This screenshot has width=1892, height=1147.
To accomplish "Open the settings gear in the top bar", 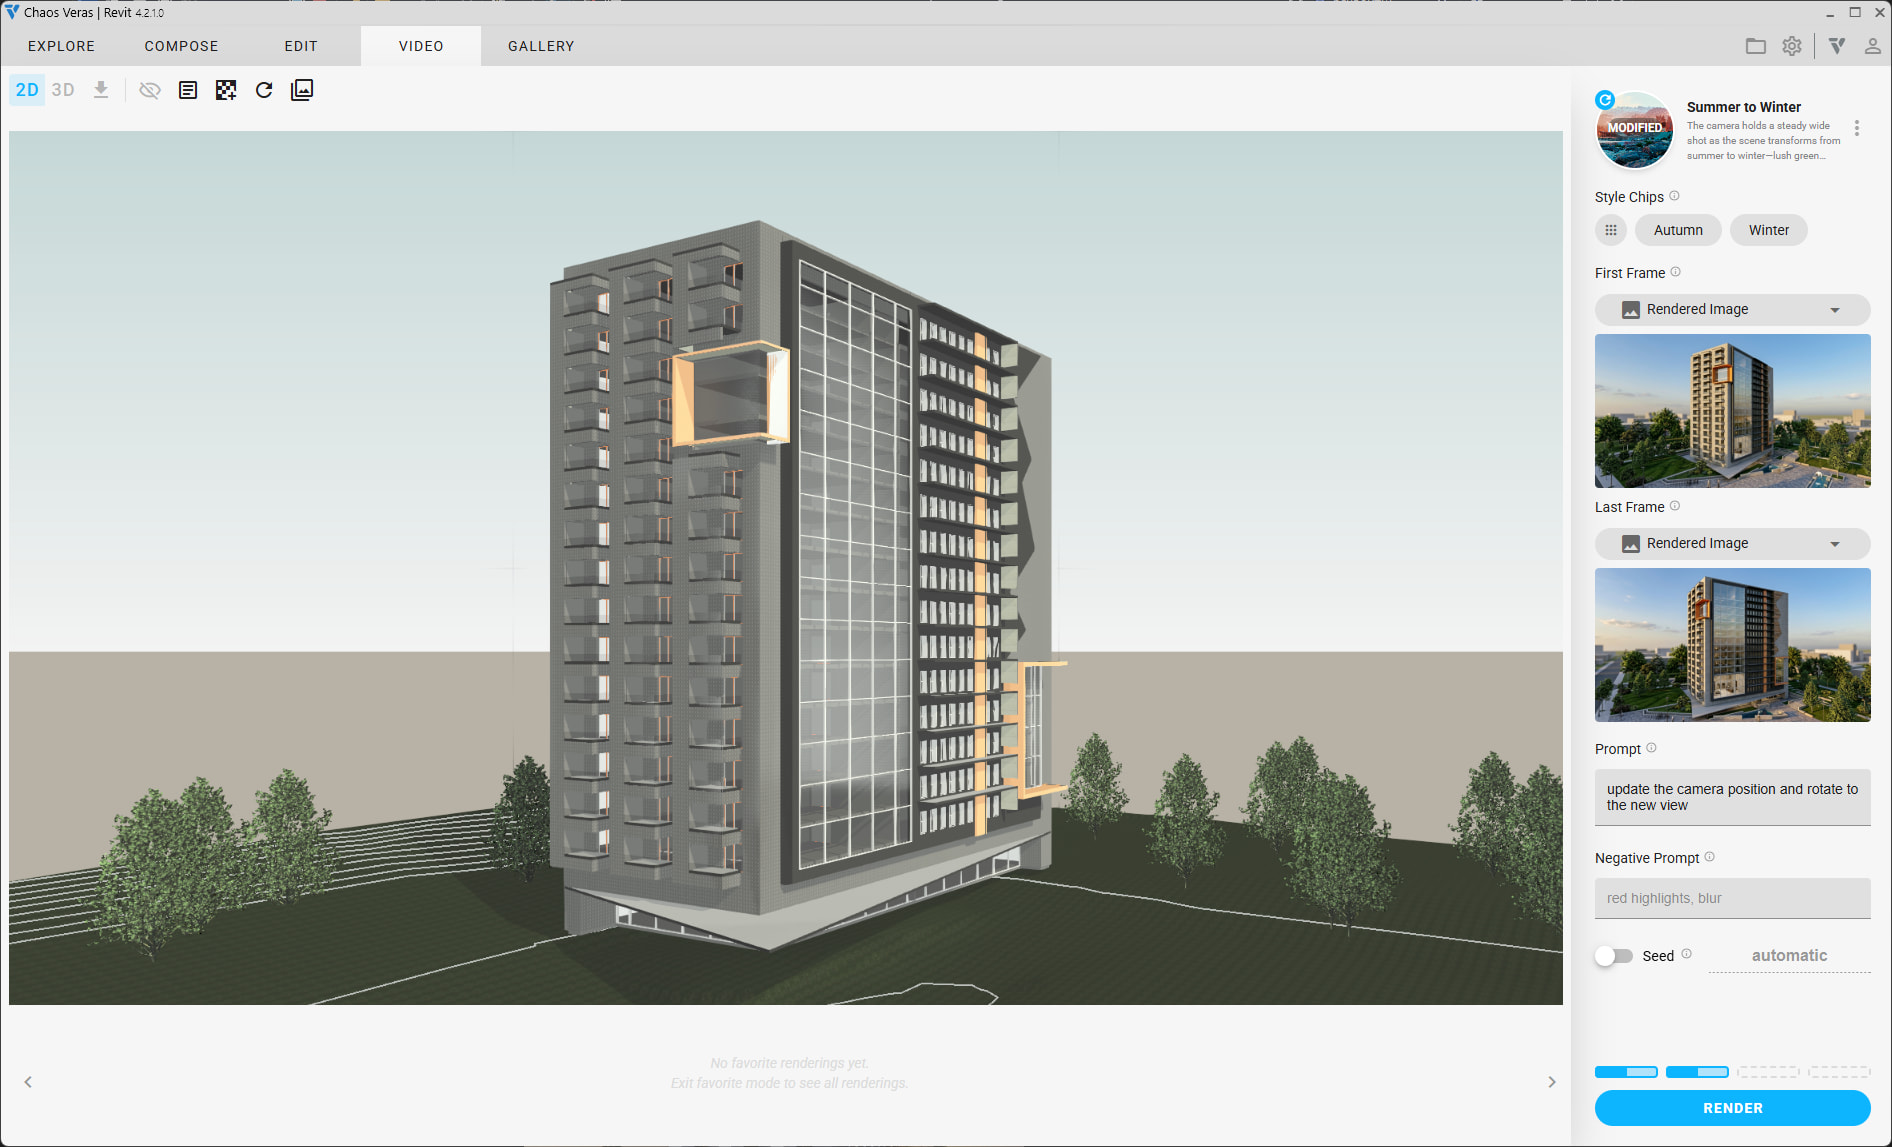I will [1792, 46].
